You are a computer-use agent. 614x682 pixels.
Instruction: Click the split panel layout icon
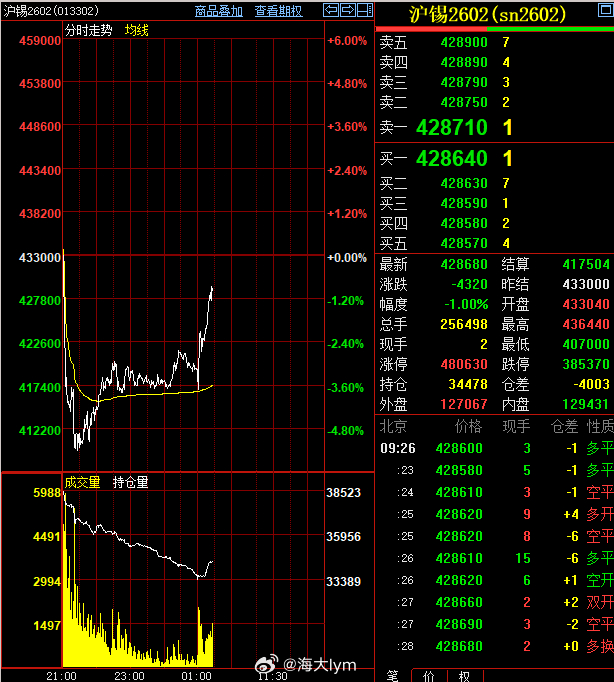click(364, 10)
